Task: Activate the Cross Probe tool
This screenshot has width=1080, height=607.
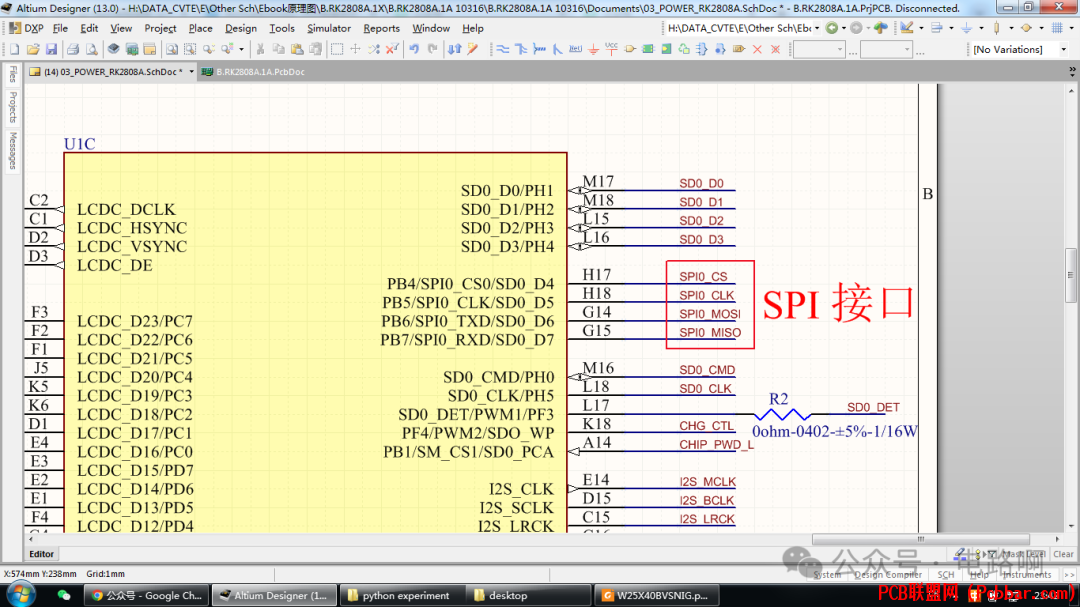Action: click(472, 50)
